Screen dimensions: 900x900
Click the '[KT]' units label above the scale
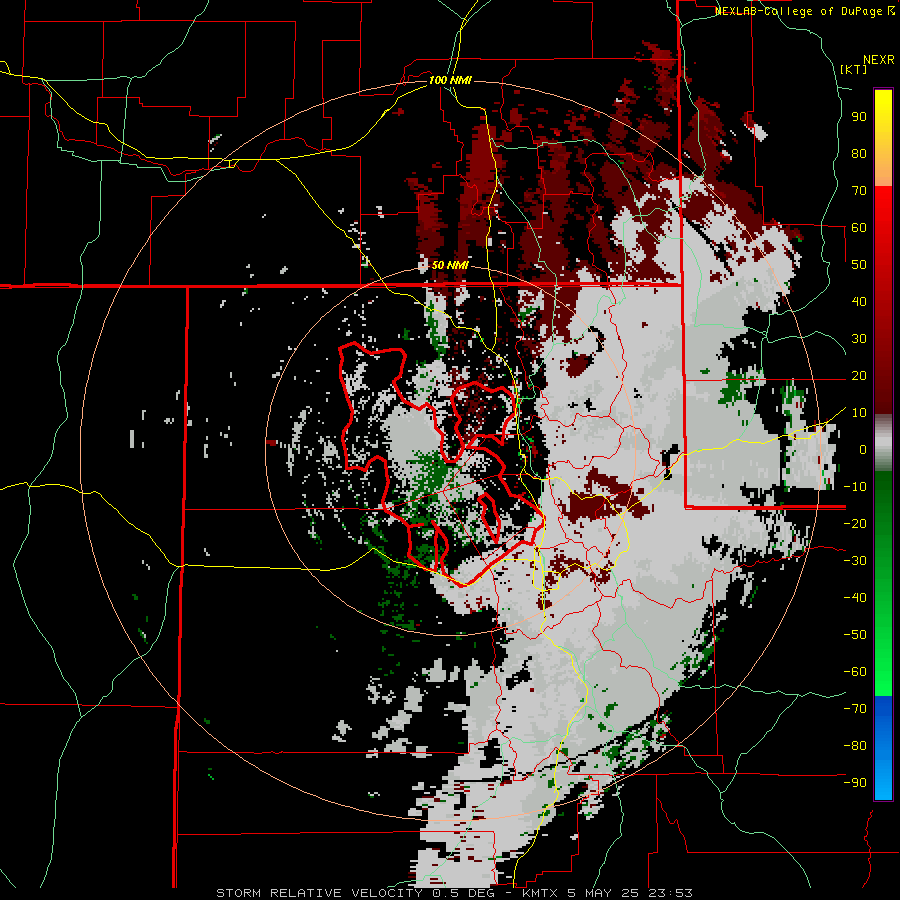coord(853,69)
